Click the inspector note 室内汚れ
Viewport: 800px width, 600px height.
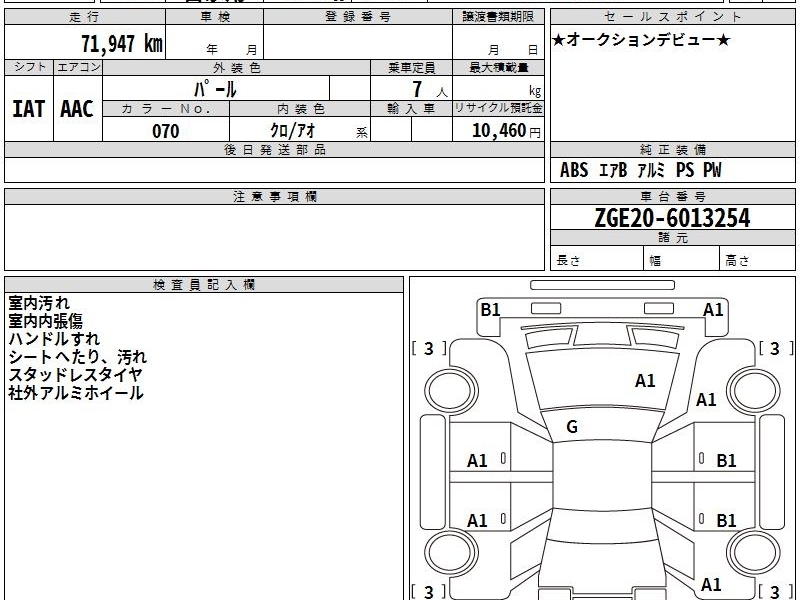[x=39, y=303]
